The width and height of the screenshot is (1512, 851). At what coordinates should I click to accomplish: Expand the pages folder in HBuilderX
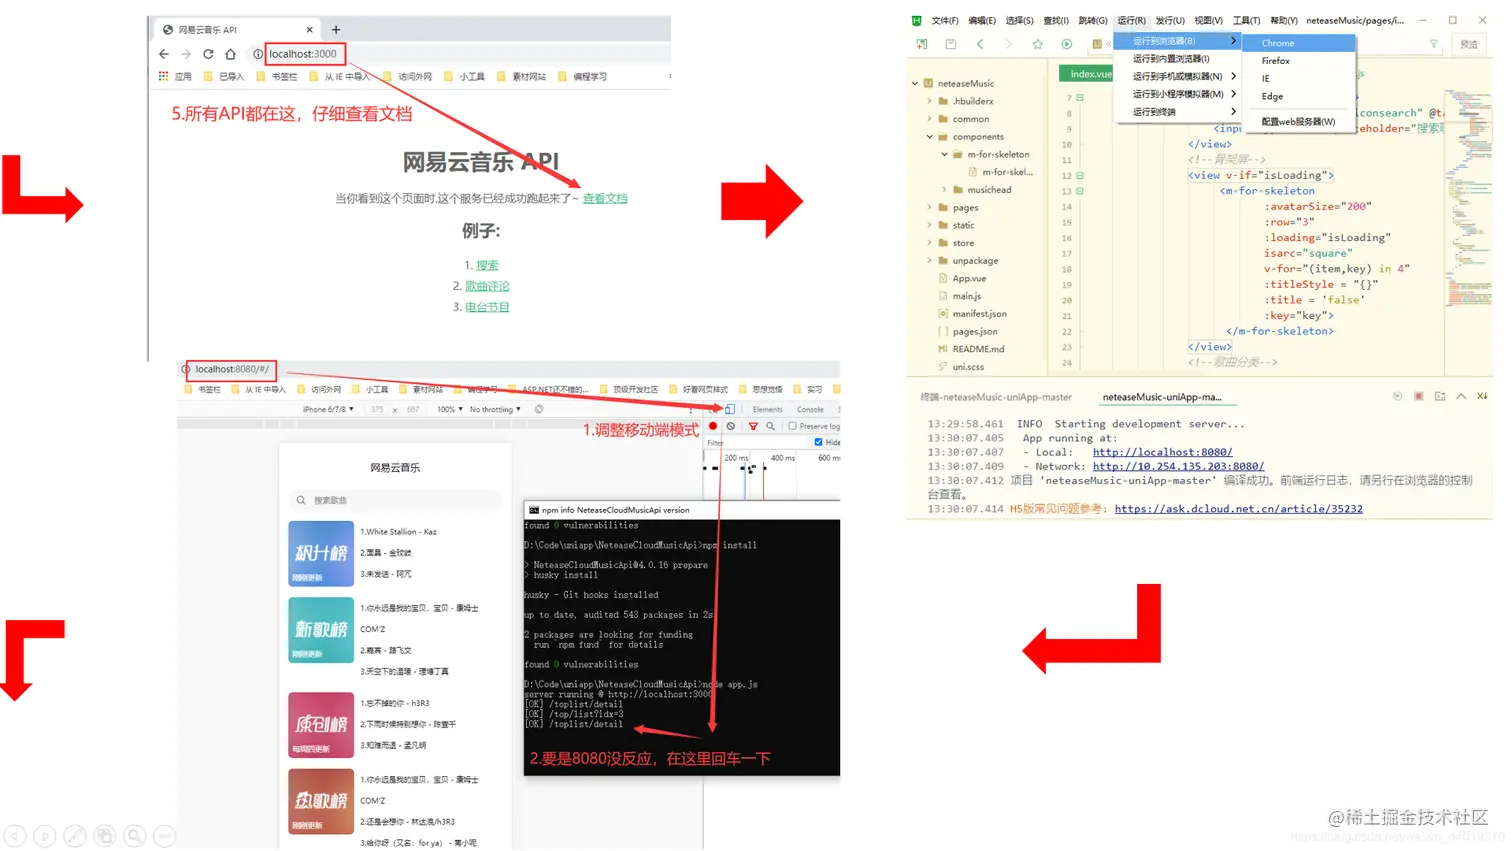point(929,207)
